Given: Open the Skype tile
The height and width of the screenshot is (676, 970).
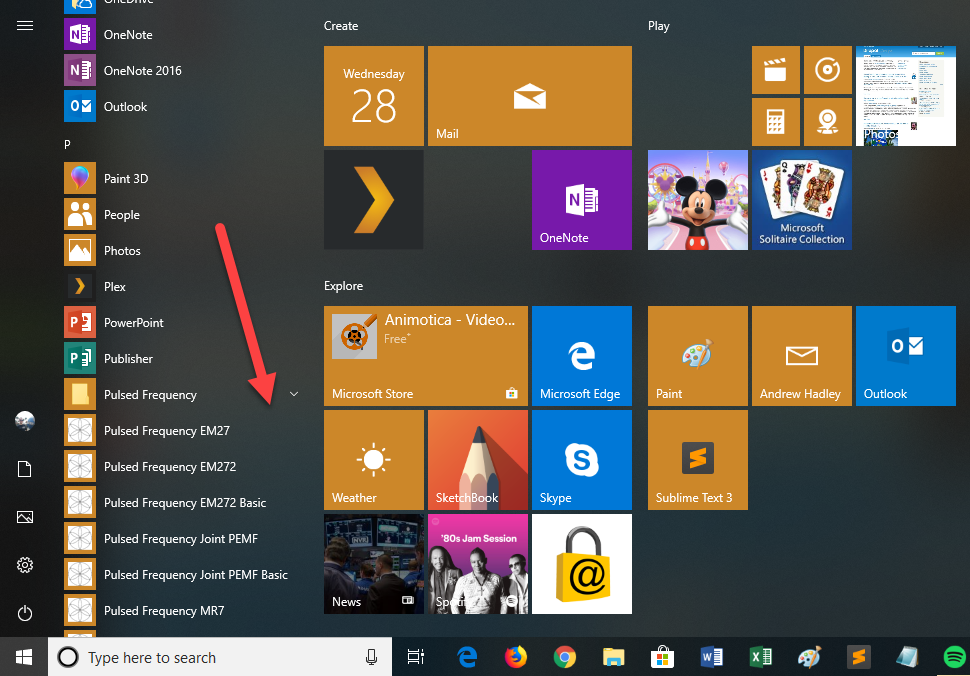Looking at the screenshot, I should [582, 460].
